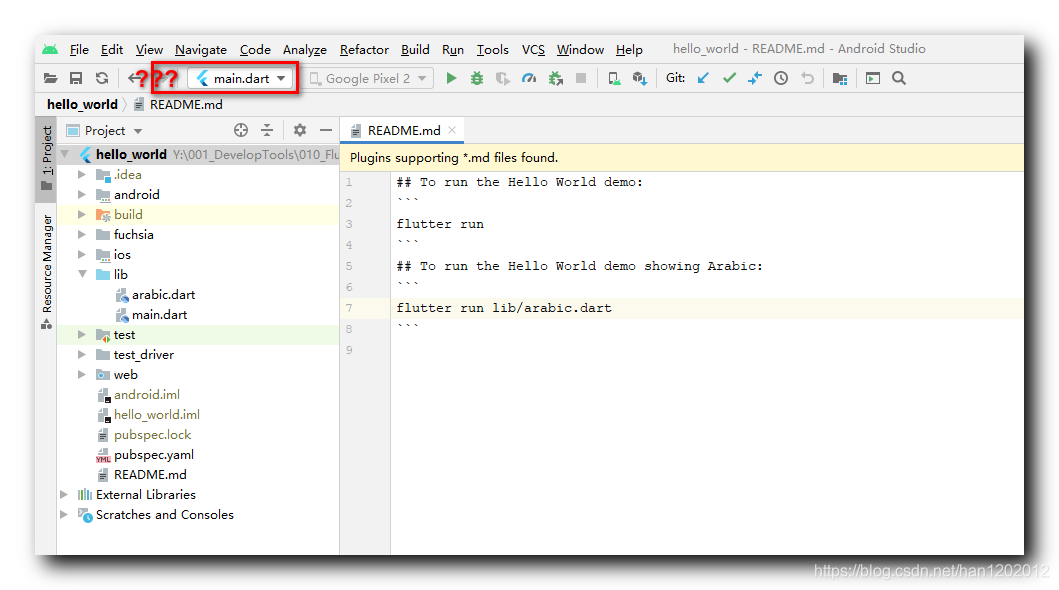The width and height of the screenshot is (1059, 590).
Task: Open the Build menu
Action: pos(415,49)
